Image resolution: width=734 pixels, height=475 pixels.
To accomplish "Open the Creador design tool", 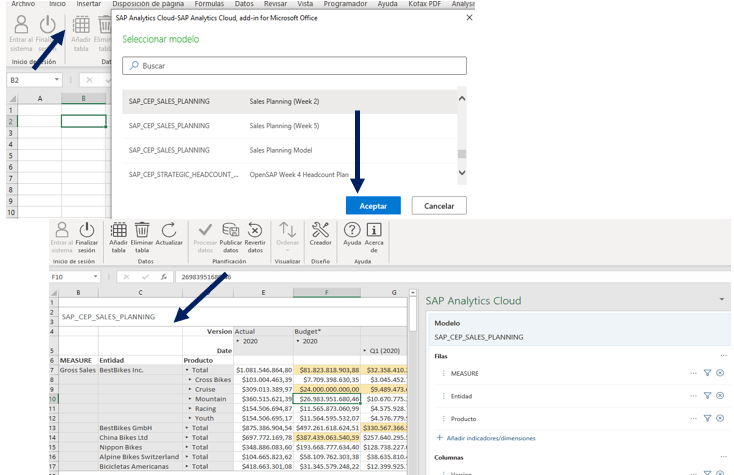I will click(x=320, y=231).
